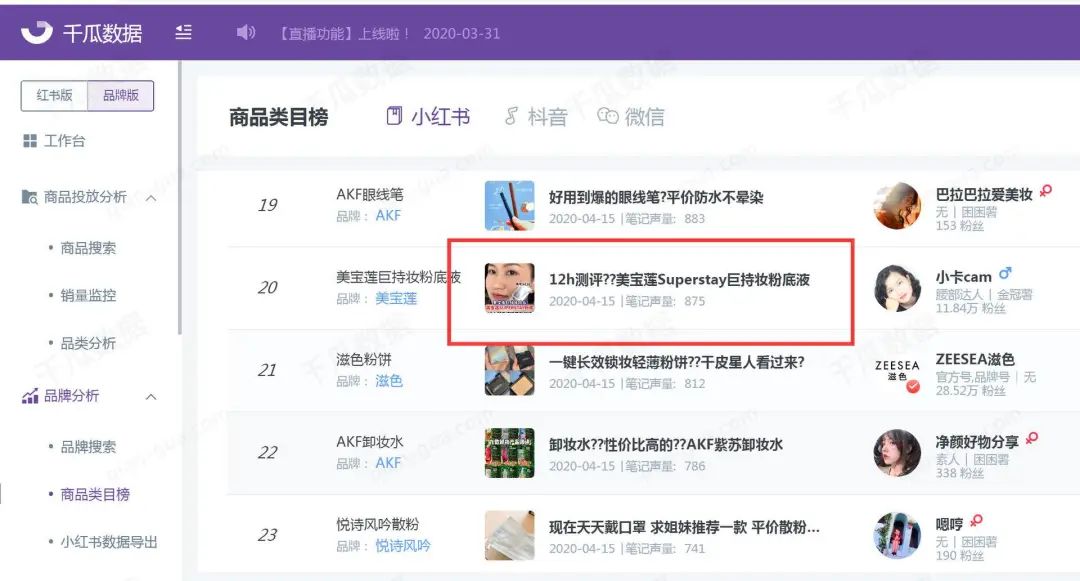Screen dimensions: 1080x581
Task: Click the 商品投放分析 folder-search icon
Action: (x=30, y=198)
